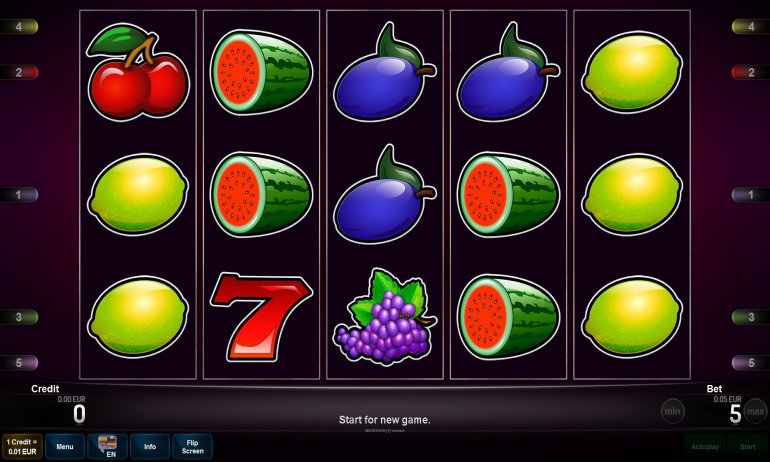Enable Autoplay mode
Viewport: 770px width, 462px height.
click(x=705, y=446)
